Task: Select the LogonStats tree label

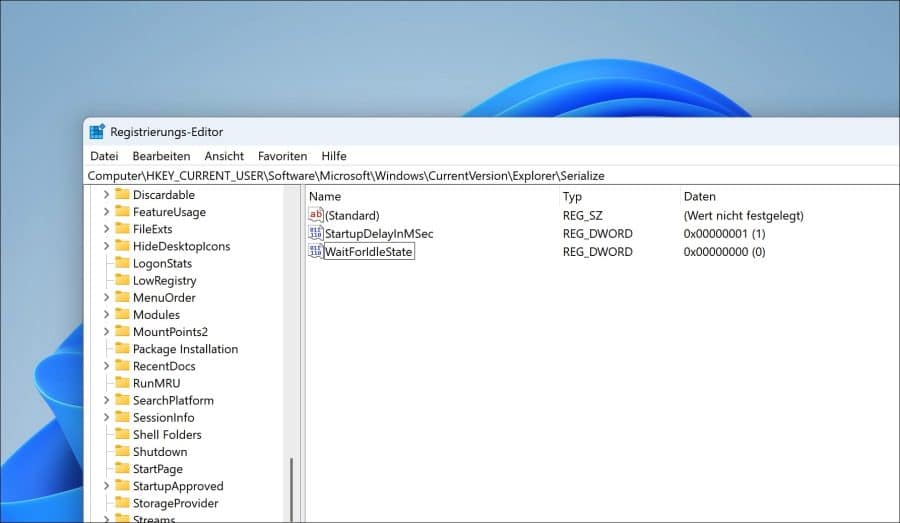Action: click(162, 264)
